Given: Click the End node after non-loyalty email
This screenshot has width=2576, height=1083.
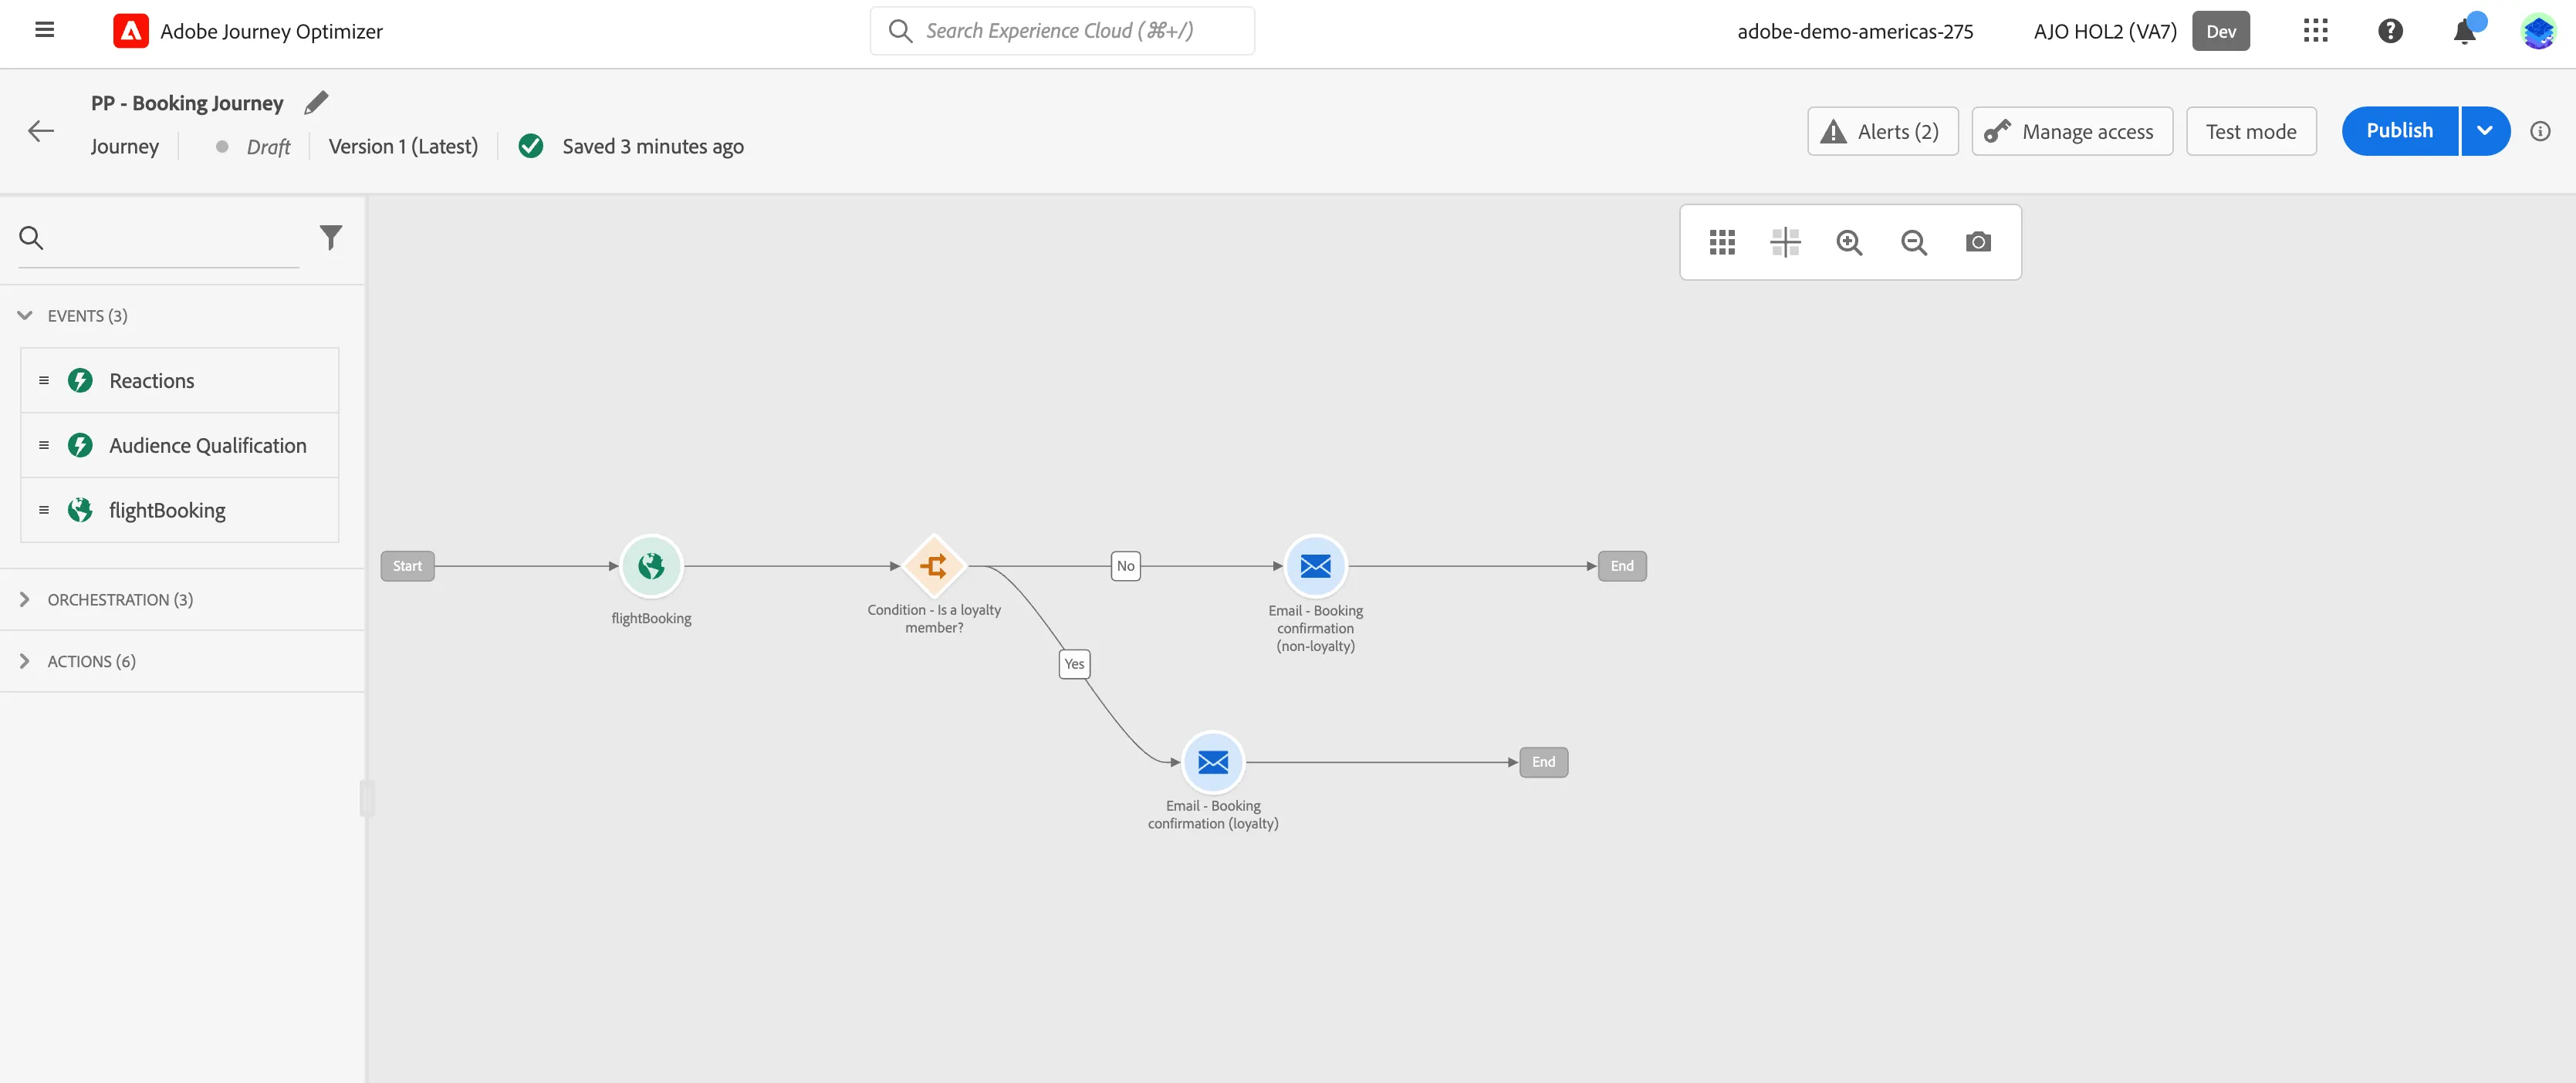Looking at the screenshot, I should tap(1622, 566).
